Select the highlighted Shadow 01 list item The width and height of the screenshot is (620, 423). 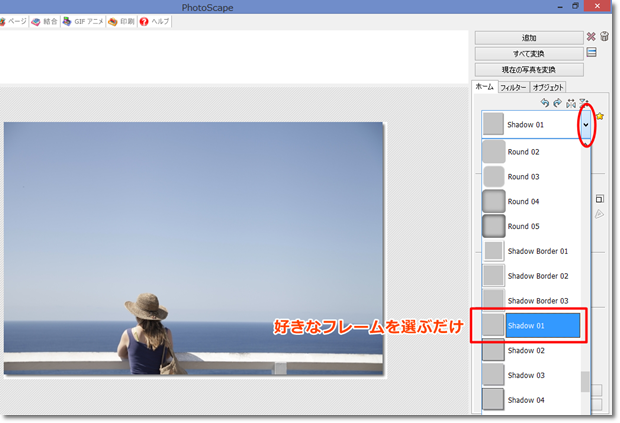point(531,326)
